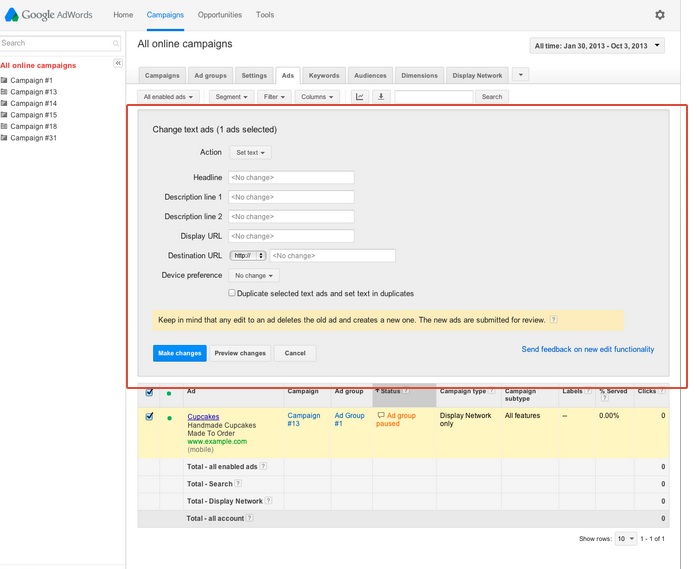Click the speech bubble icon by Ad group paused

(381, 415)
